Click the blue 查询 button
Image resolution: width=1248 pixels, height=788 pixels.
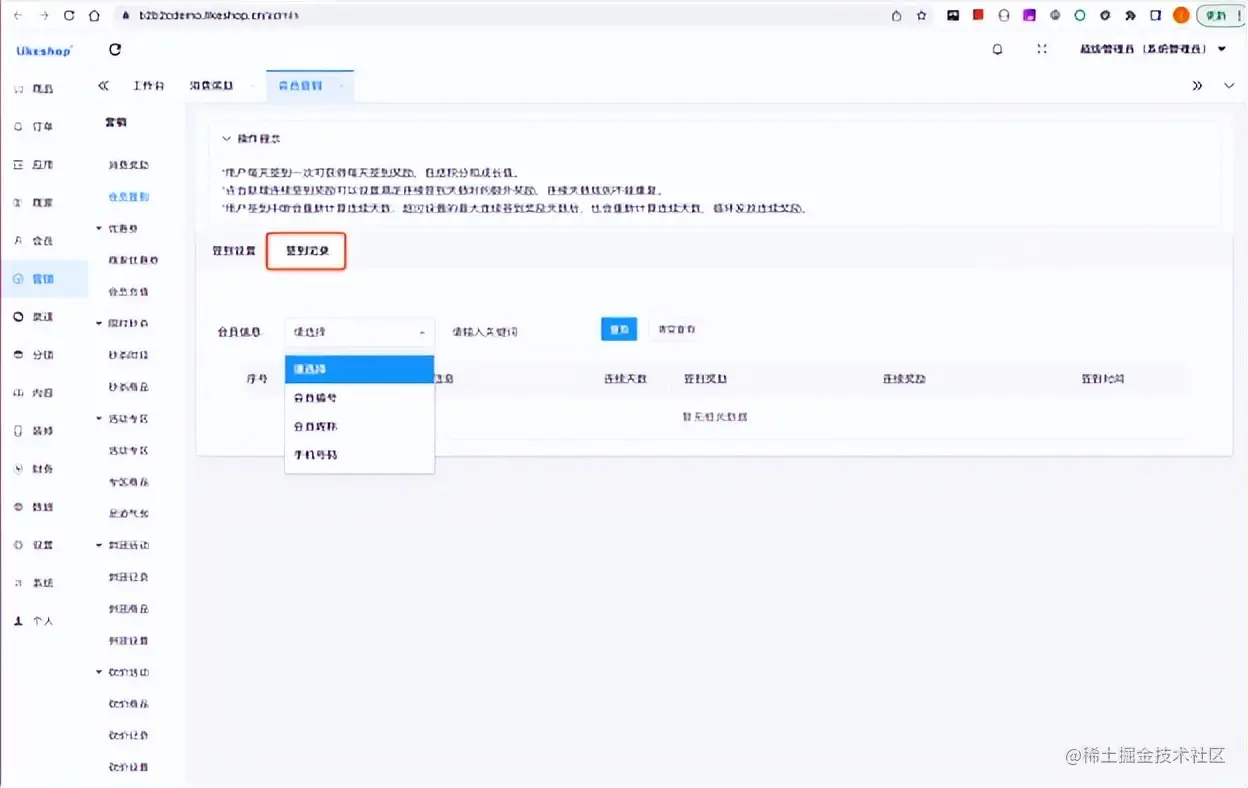click(619, 329)
